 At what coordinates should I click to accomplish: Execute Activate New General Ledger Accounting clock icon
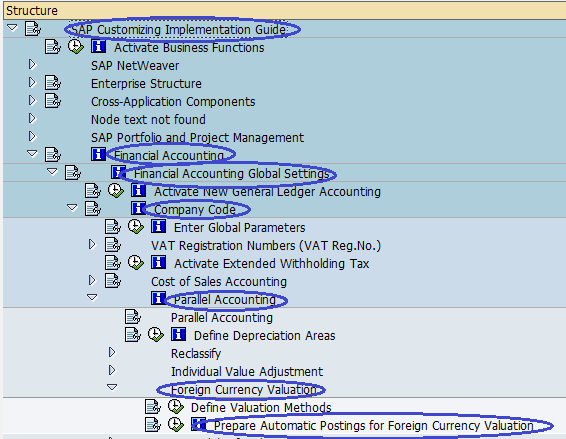click(x=116, y=190)
